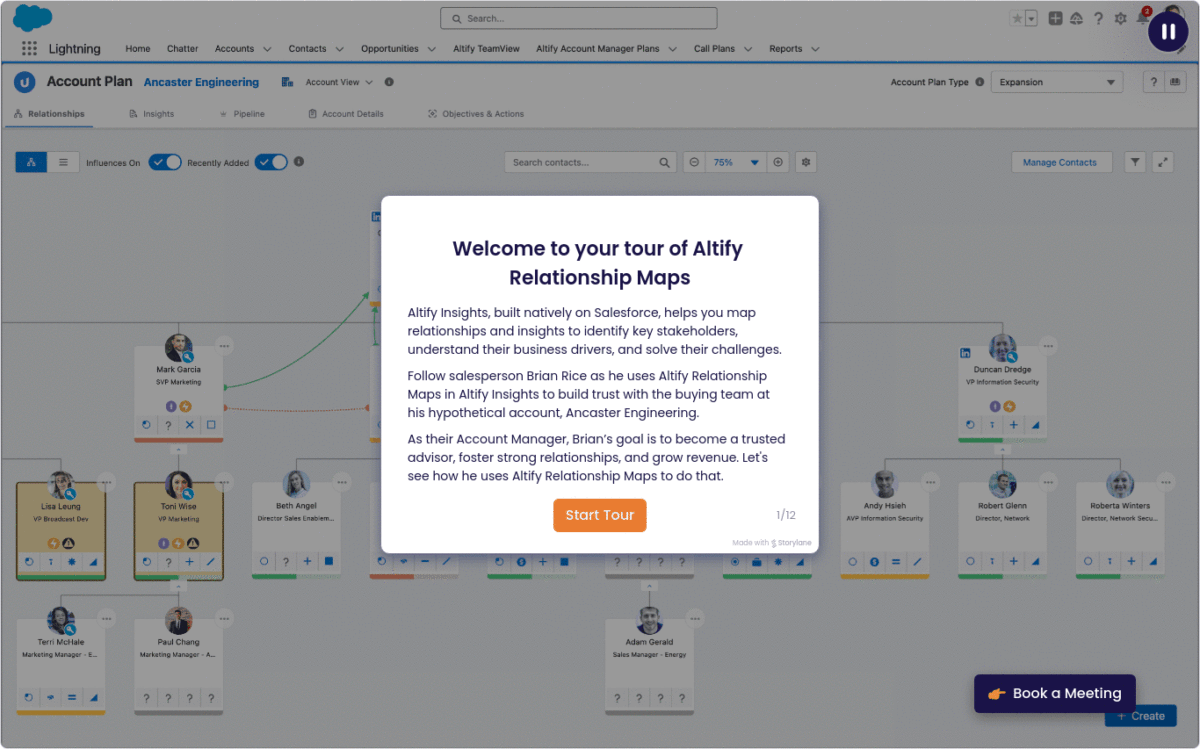Open Account Plan Type Expansion dropdown
The height and width of the screenshot is (749, 1200).
point(1056,82)
